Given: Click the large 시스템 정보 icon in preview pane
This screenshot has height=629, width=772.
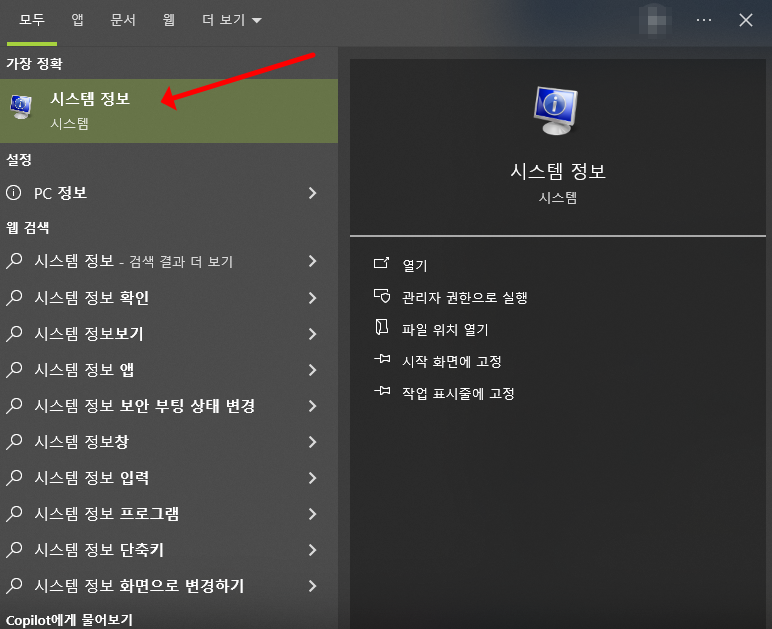Looking at the screenshot, I should [x=556, y=110].
